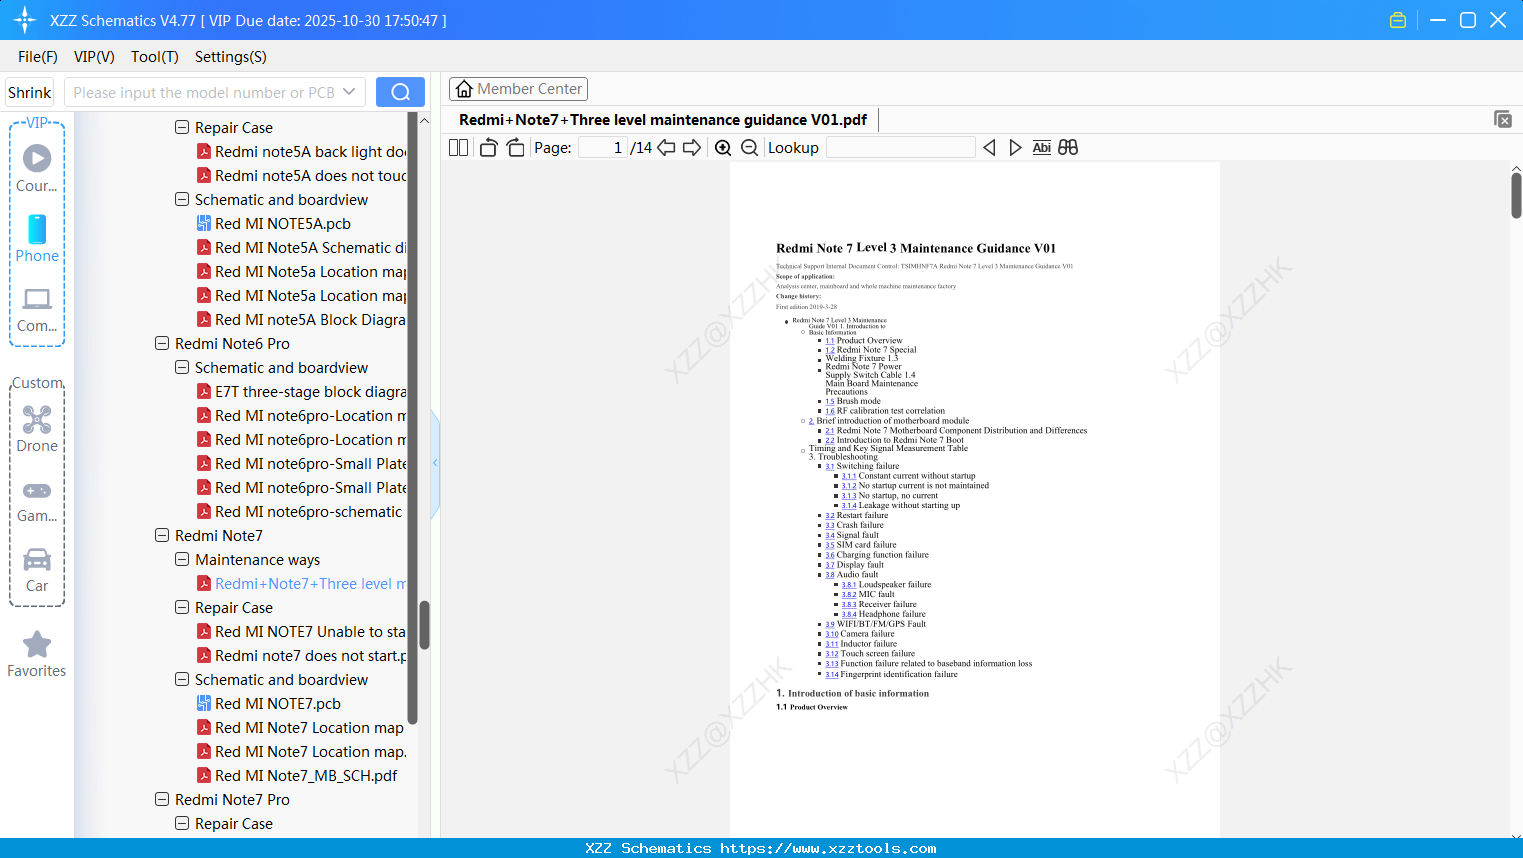Open the Drone category
The height and width of the screenshot is (858, 1523).
click(37, 429)
